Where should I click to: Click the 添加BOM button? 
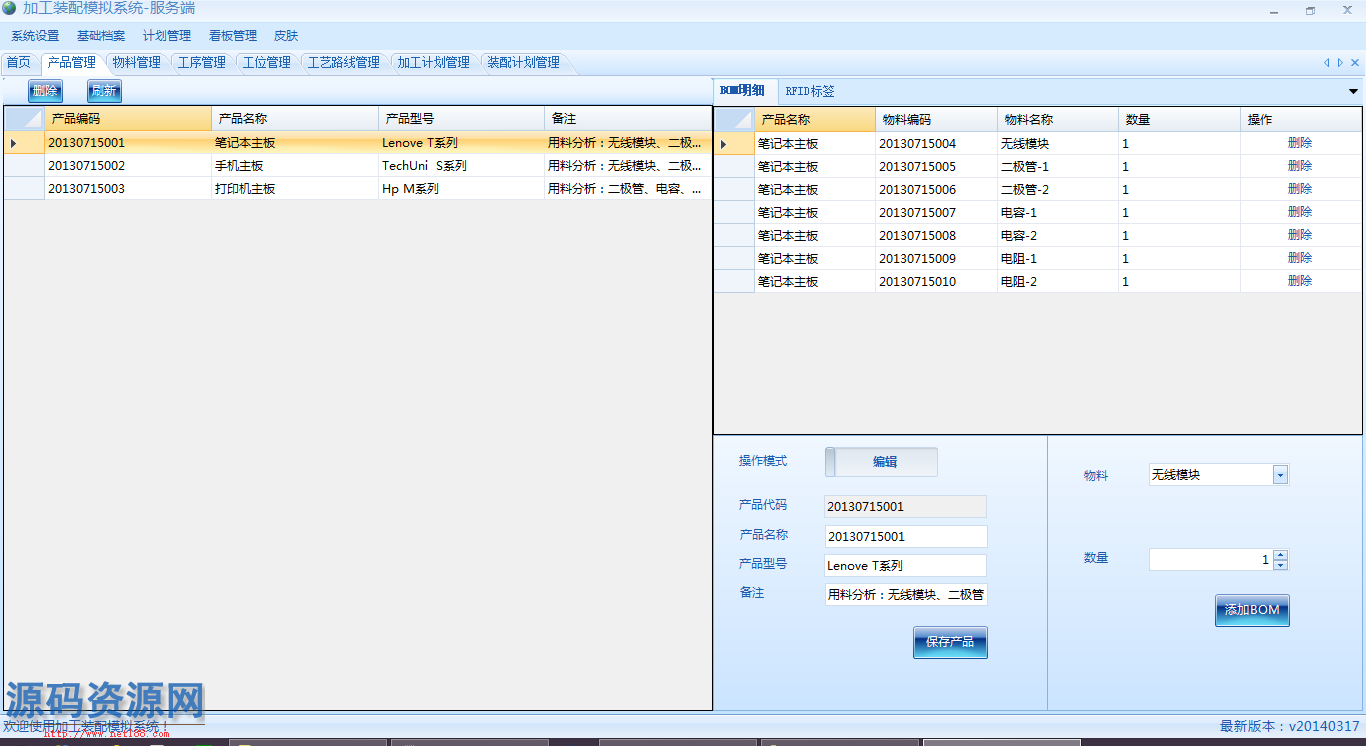tap(1252, 610)
